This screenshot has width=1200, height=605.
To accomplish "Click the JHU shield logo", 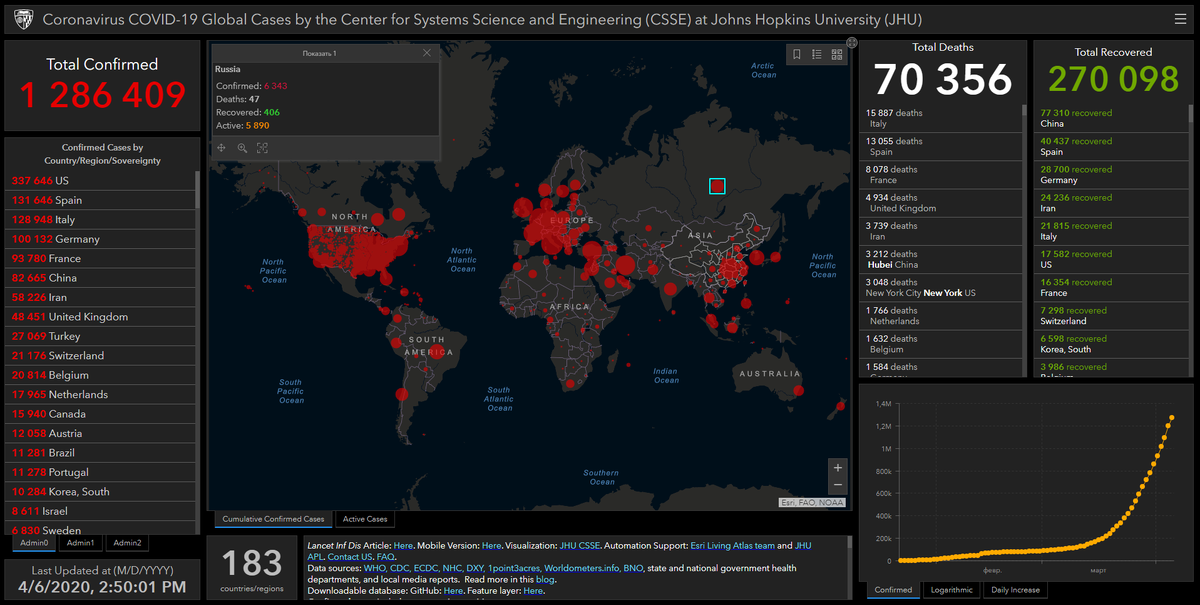I will tap(22, 19).
